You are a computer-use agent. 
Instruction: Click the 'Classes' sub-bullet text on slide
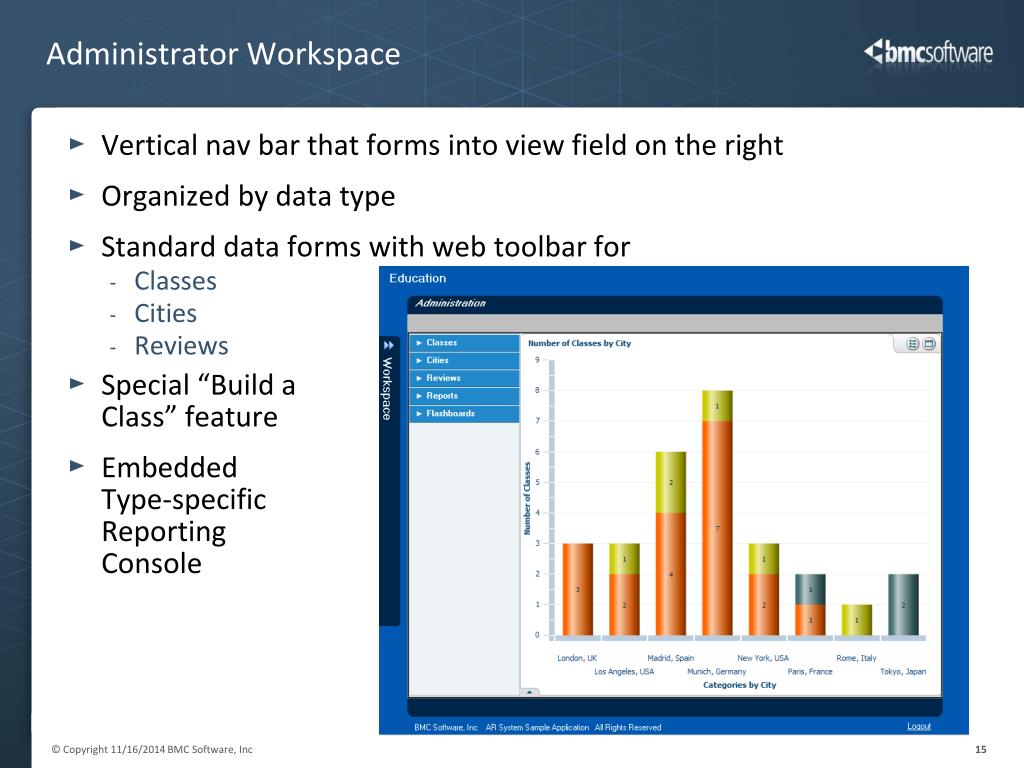pos(175,281)
